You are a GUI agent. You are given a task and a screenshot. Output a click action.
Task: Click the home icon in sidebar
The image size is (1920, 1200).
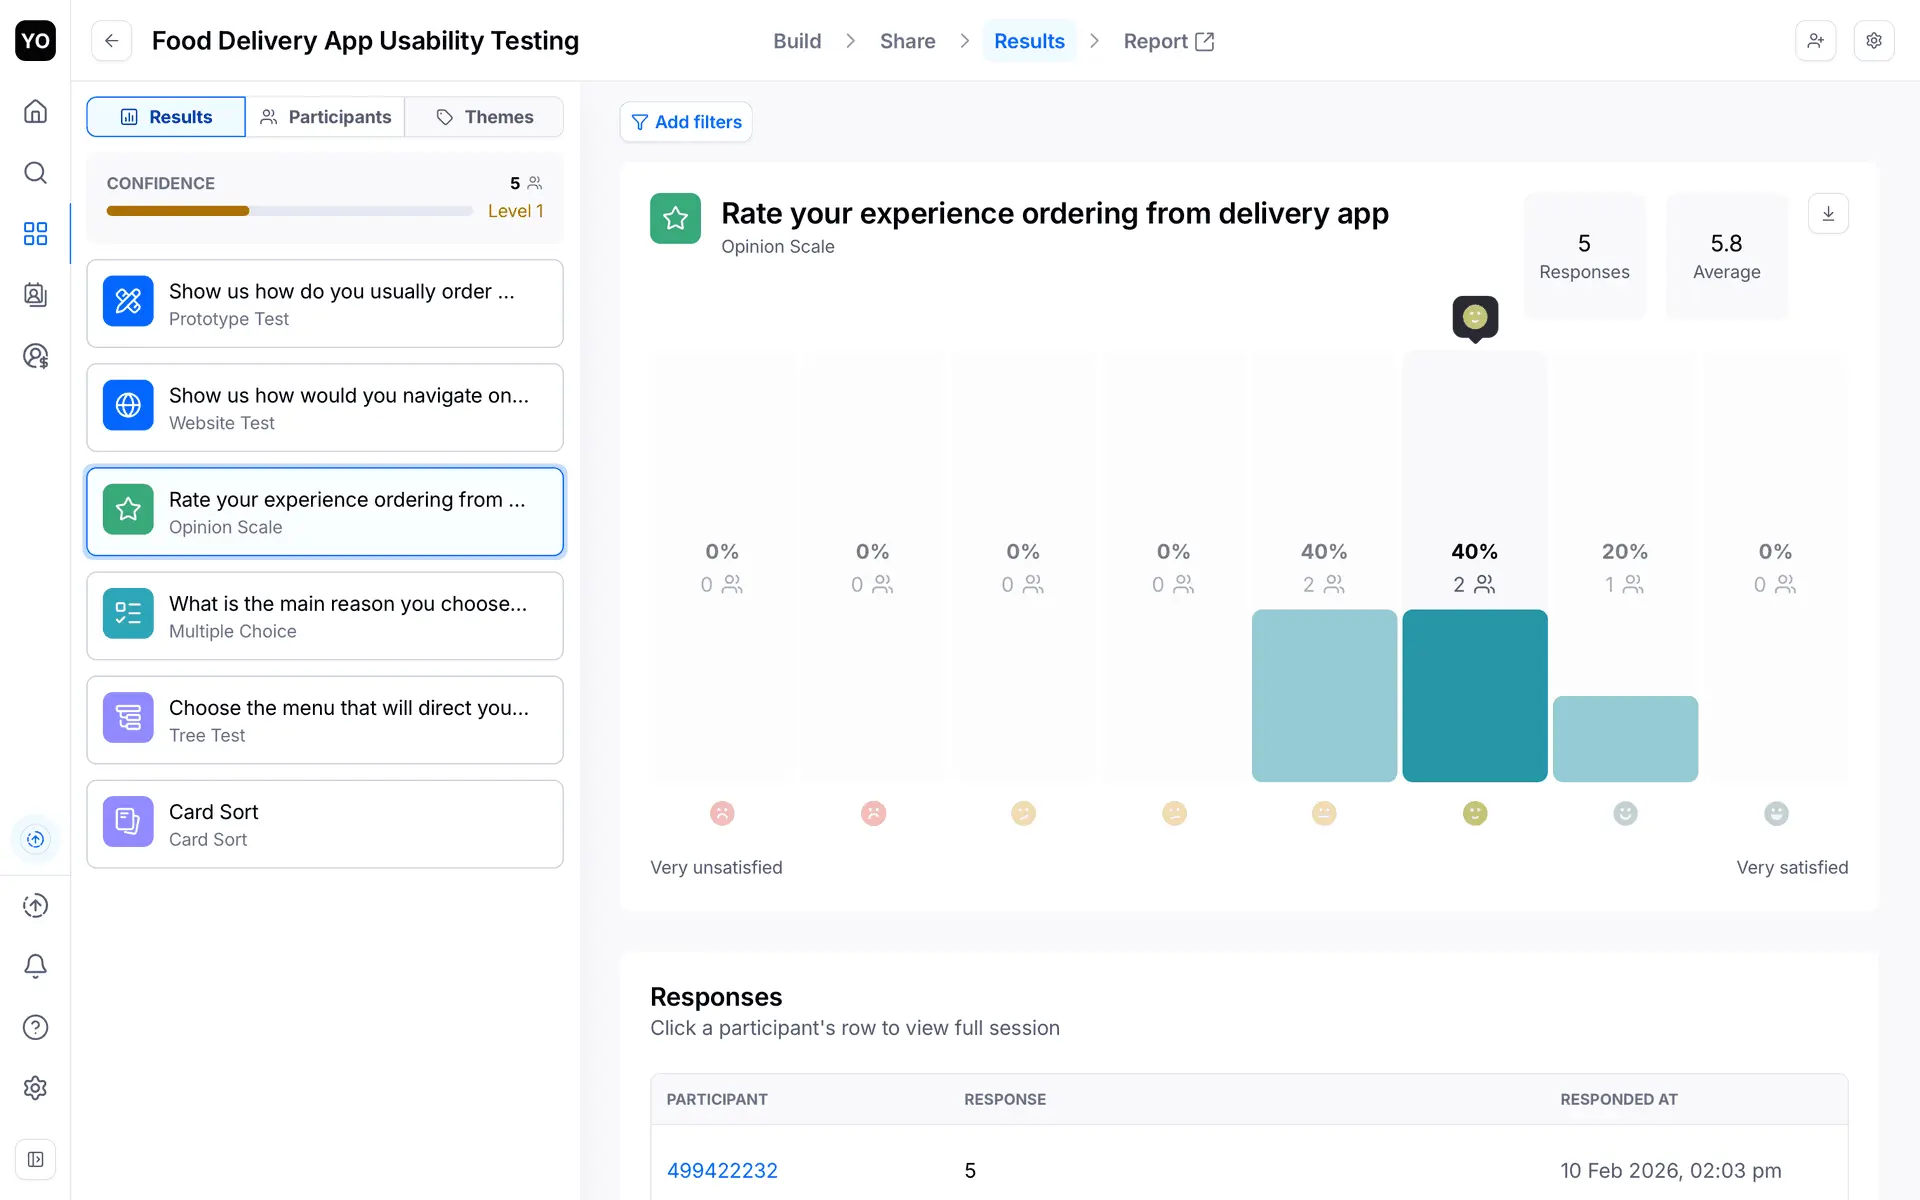point(35,111)
